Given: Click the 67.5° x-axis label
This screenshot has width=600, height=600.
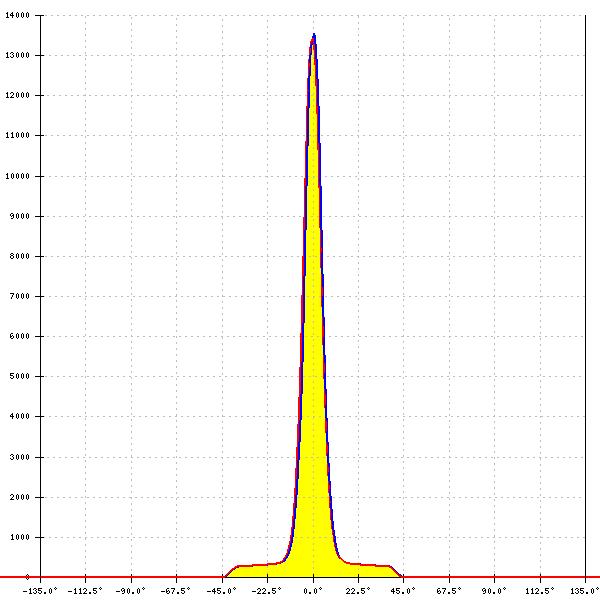Looking at the screenshot, I should pos(449,591).
